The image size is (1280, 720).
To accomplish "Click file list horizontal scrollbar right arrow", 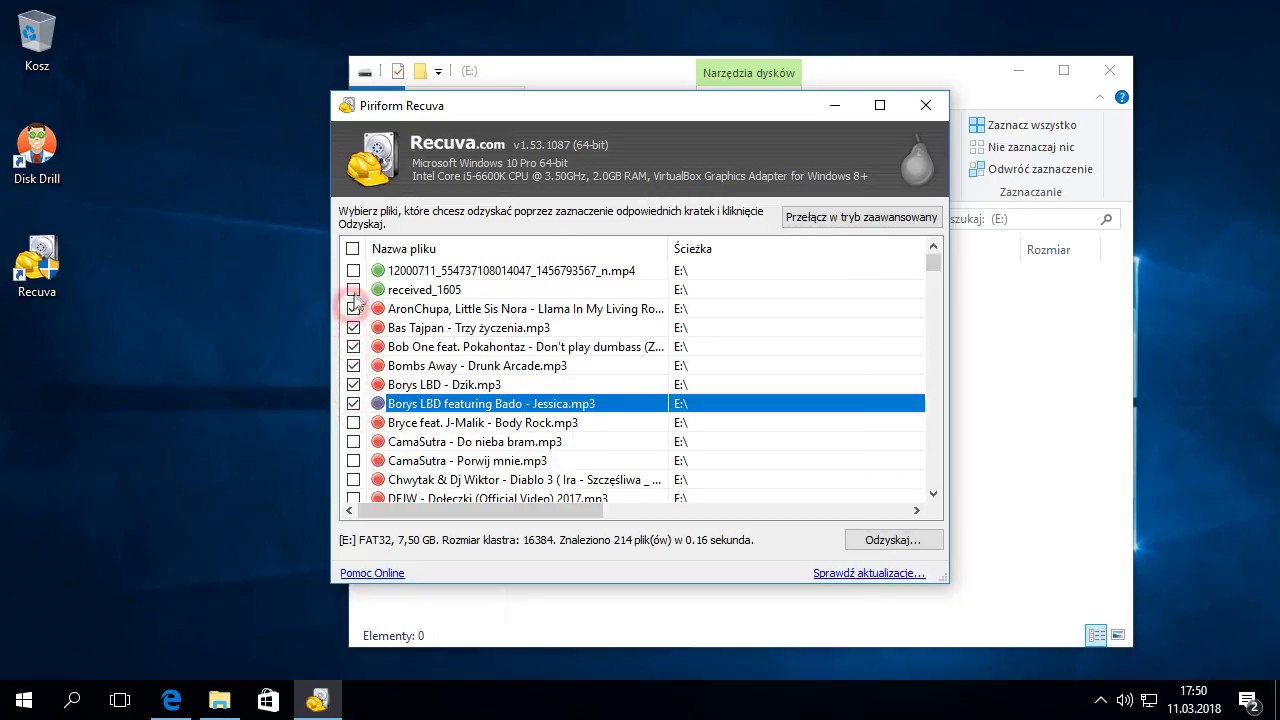I will pyautogui.click(x=916, y=511).
